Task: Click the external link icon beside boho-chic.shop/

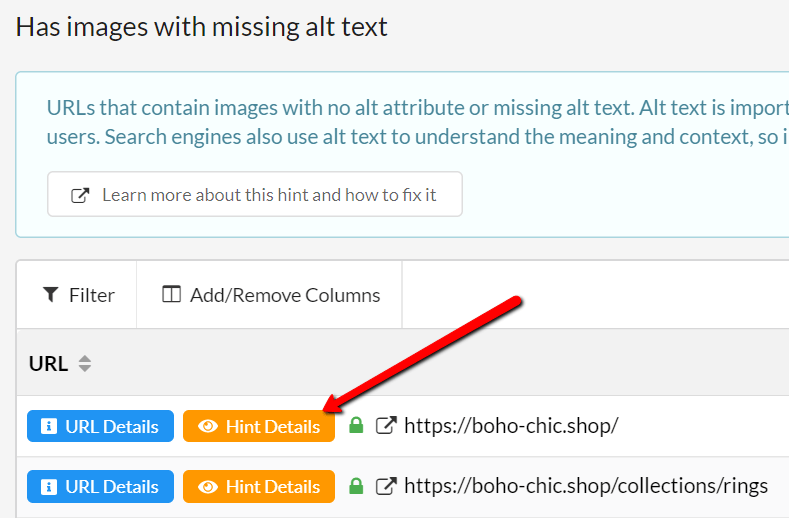Action: (x=386, y=426)
